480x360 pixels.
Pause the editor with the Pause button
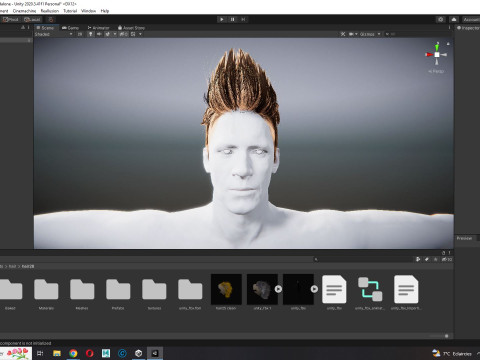point(232,19)
